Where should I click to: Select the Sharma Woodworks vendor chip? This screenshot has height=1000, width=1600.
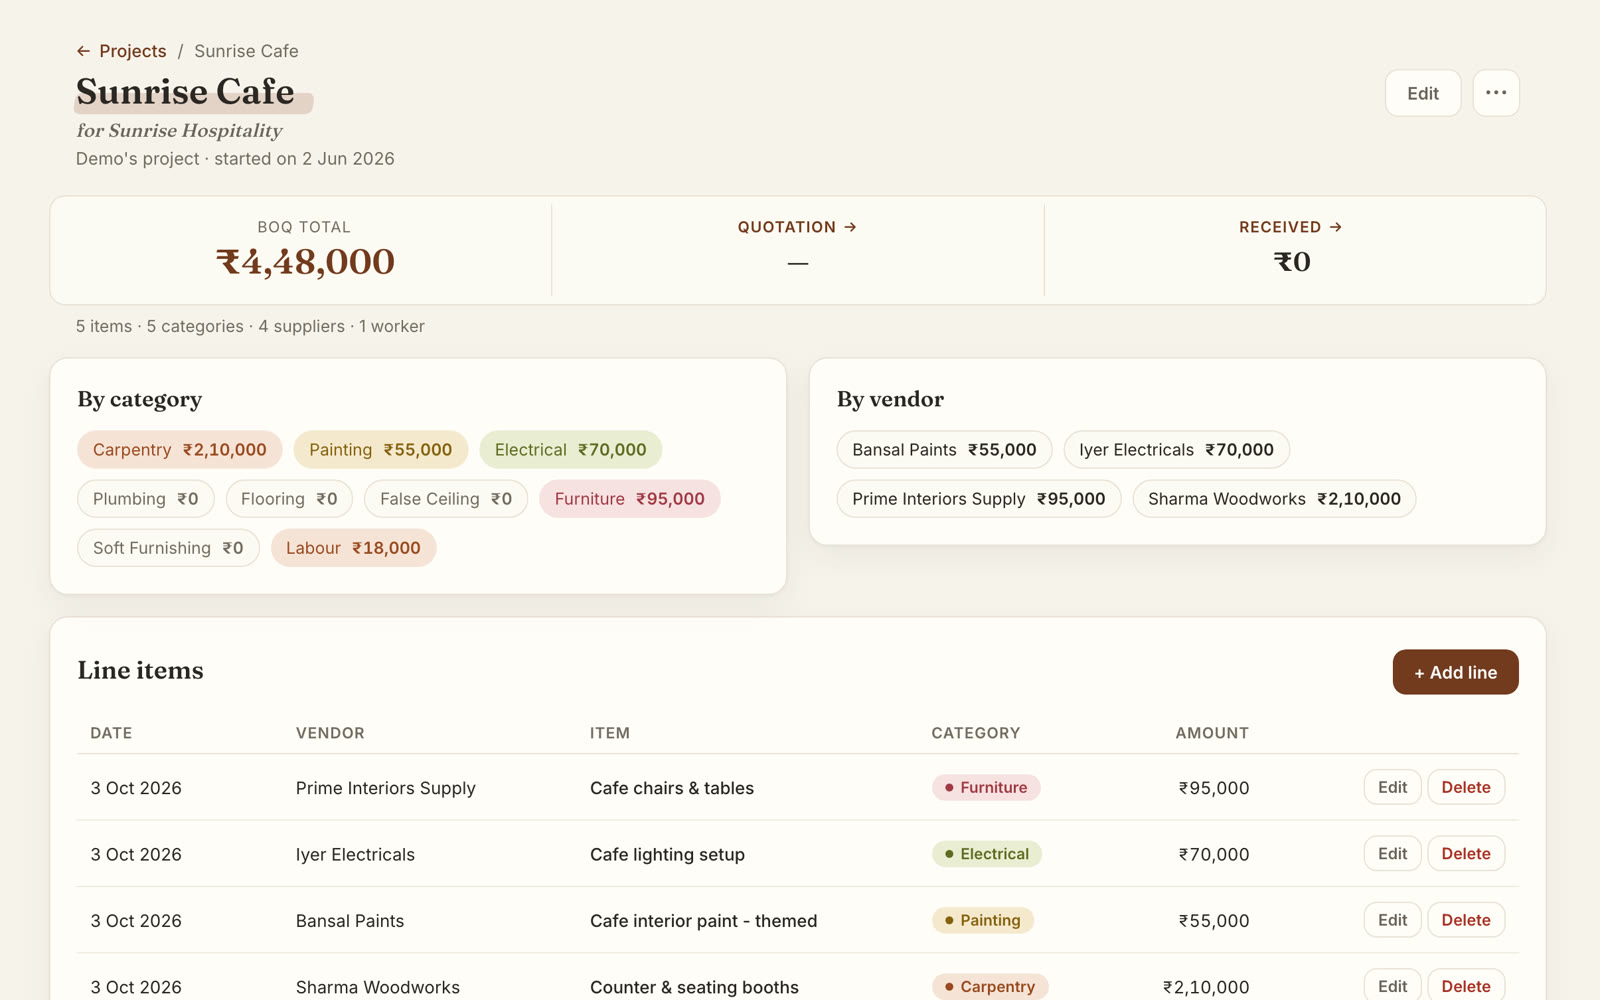[1274, 499]
